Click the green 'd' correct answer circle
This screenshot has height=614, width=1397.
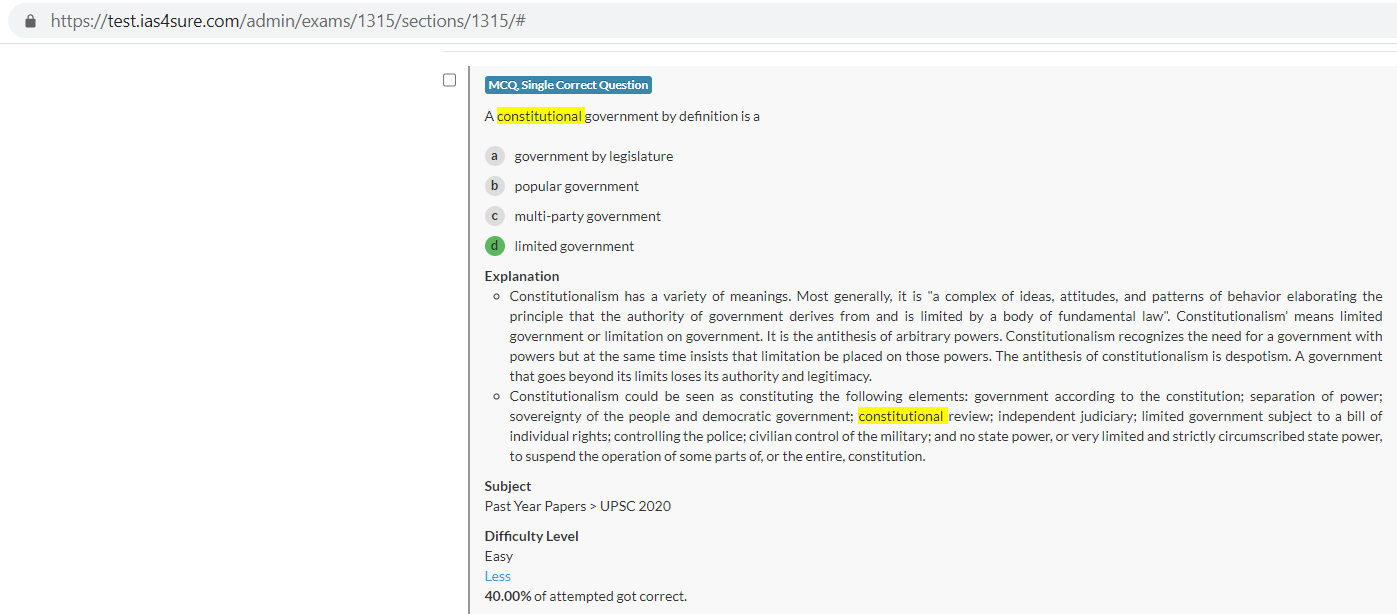494,246
